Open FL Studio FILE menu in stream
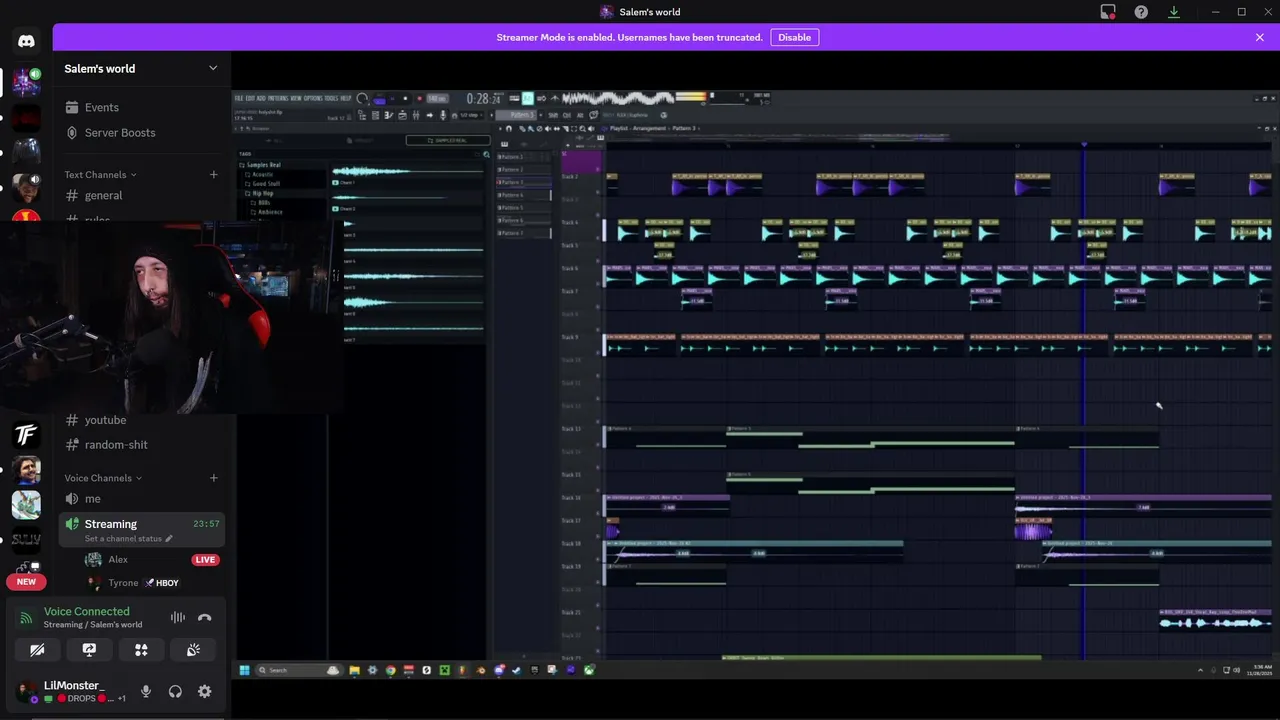1280x720 pixels. [x=239, y=98]
